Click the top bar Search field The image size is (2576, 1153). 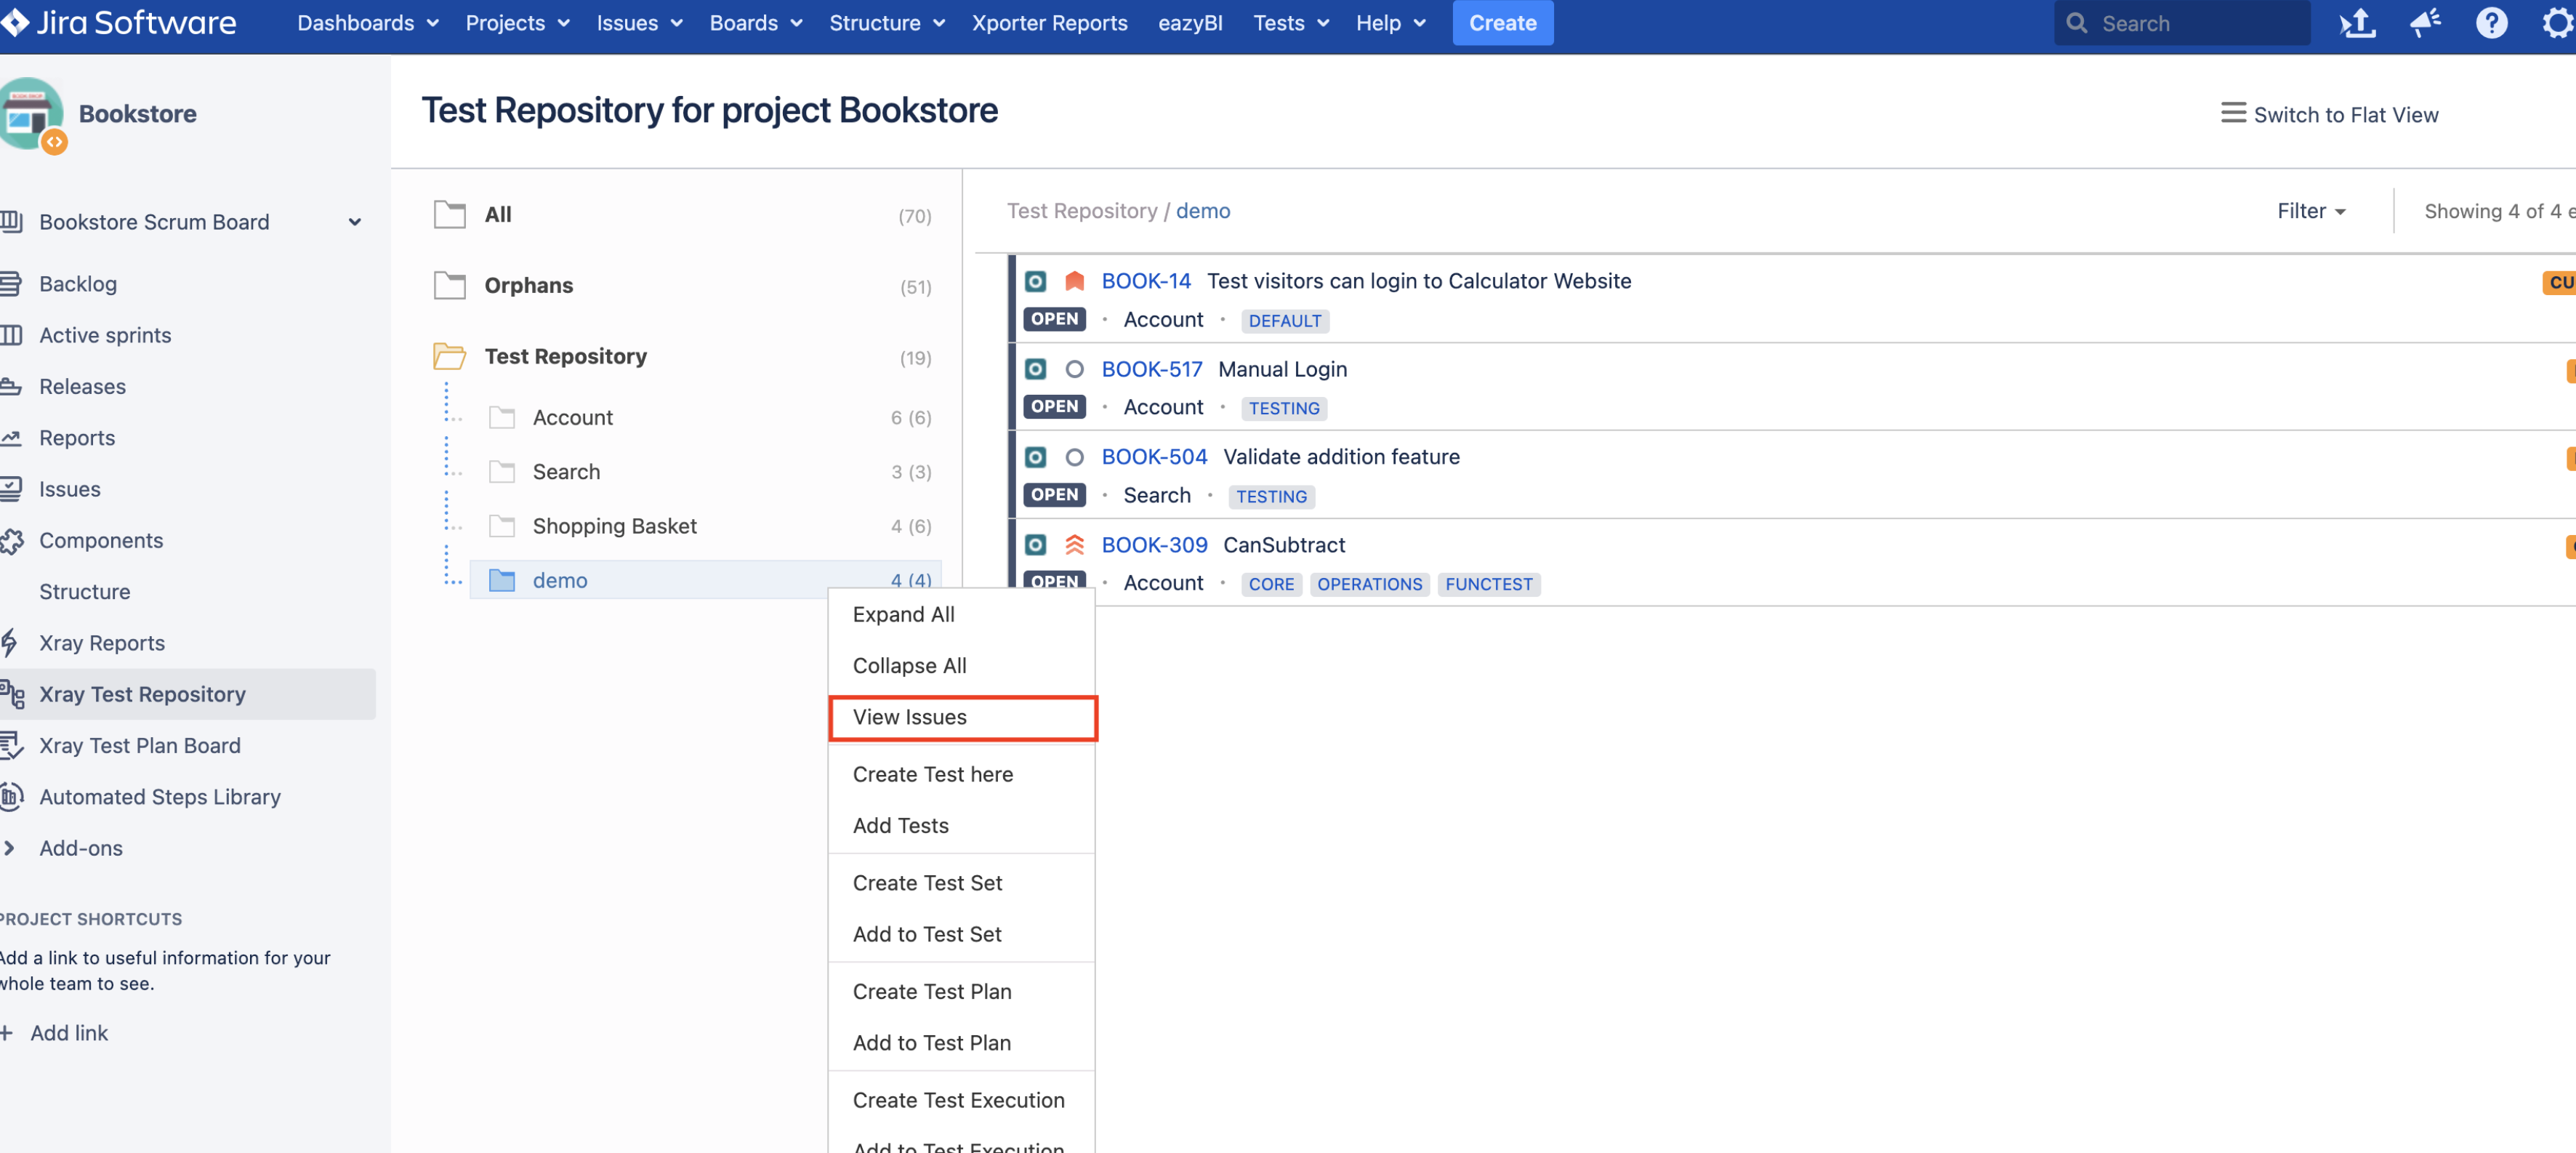coord(2181,22)
